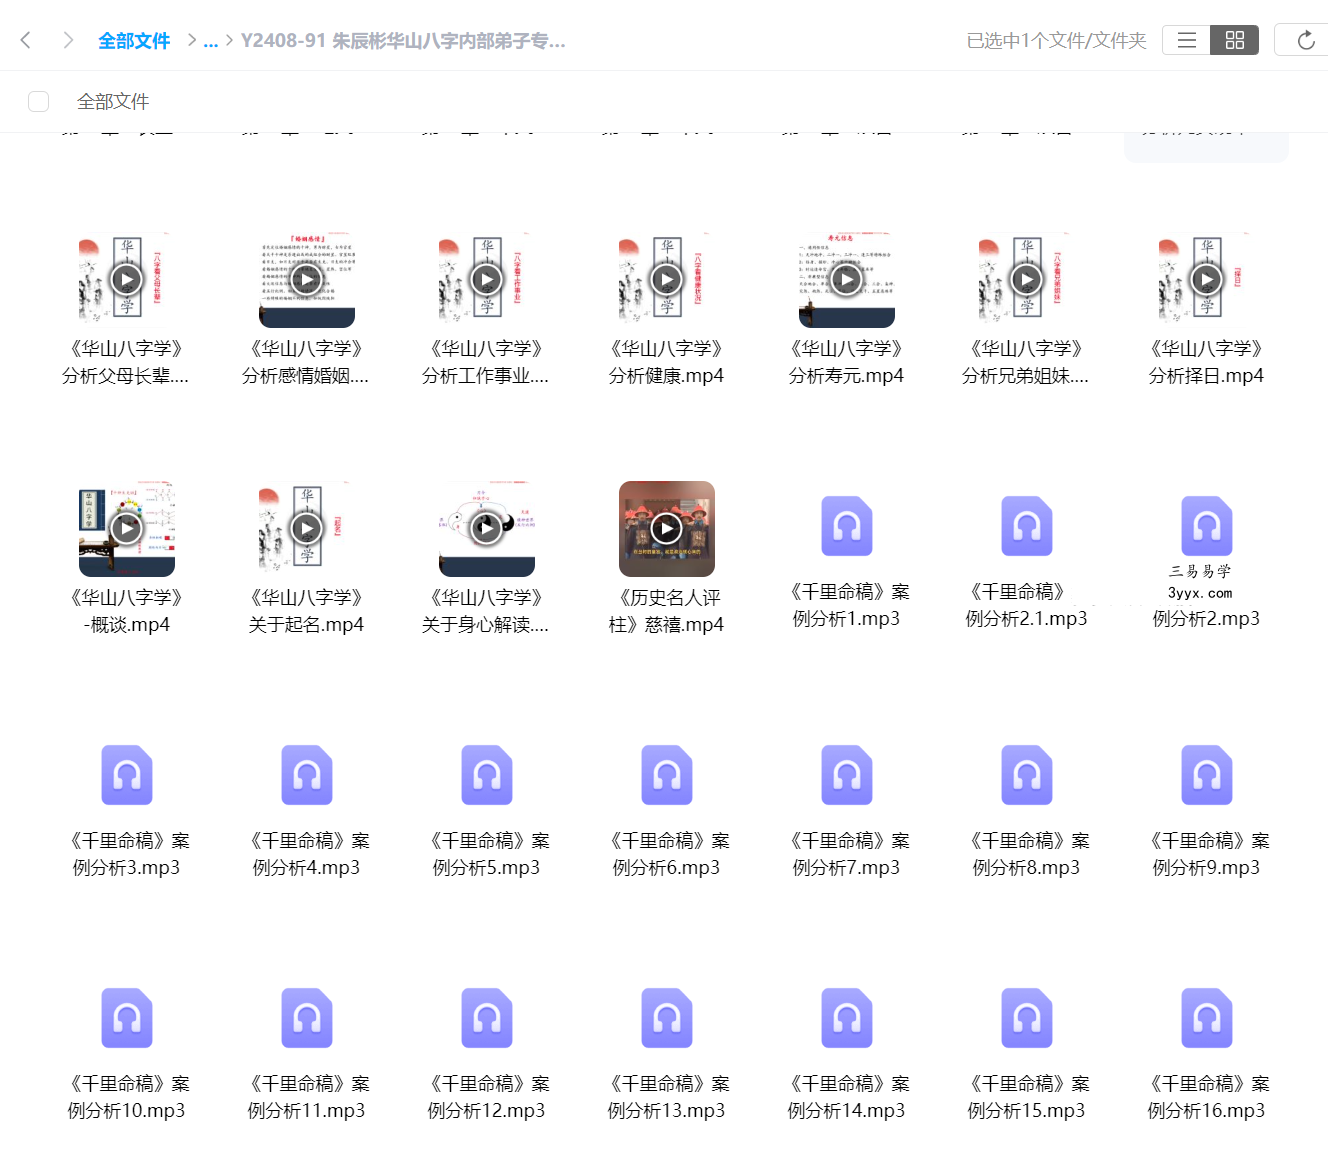
Task: Open video 分析兄弟姐妹 thumbnail
Action: pos(1027,280)
